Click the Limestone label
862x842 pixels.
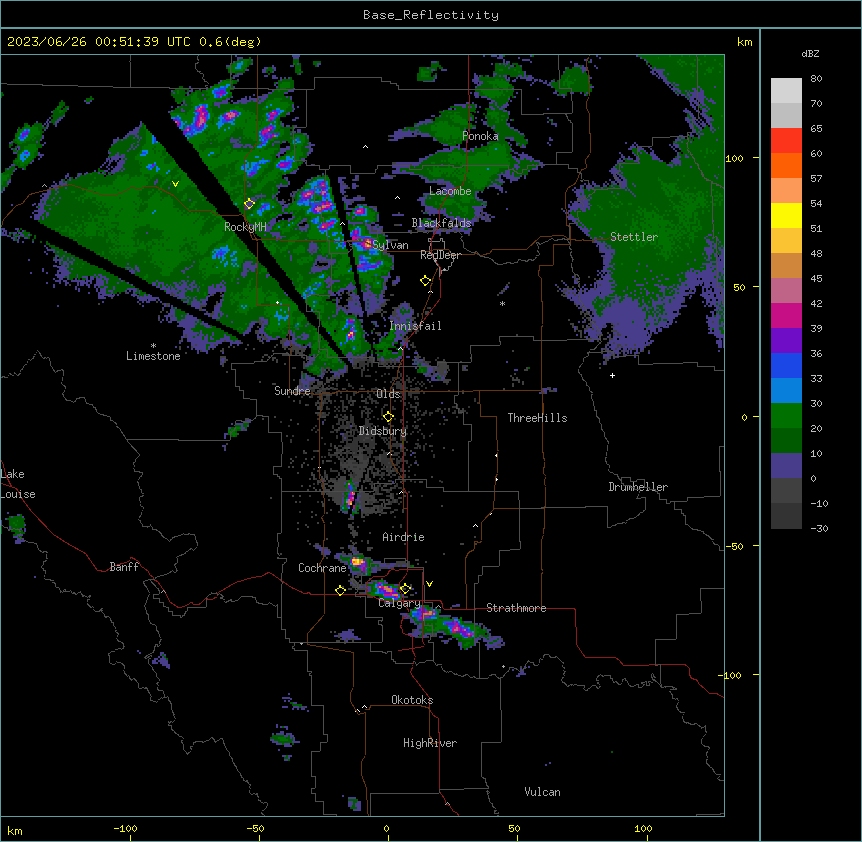coord(153,356)
